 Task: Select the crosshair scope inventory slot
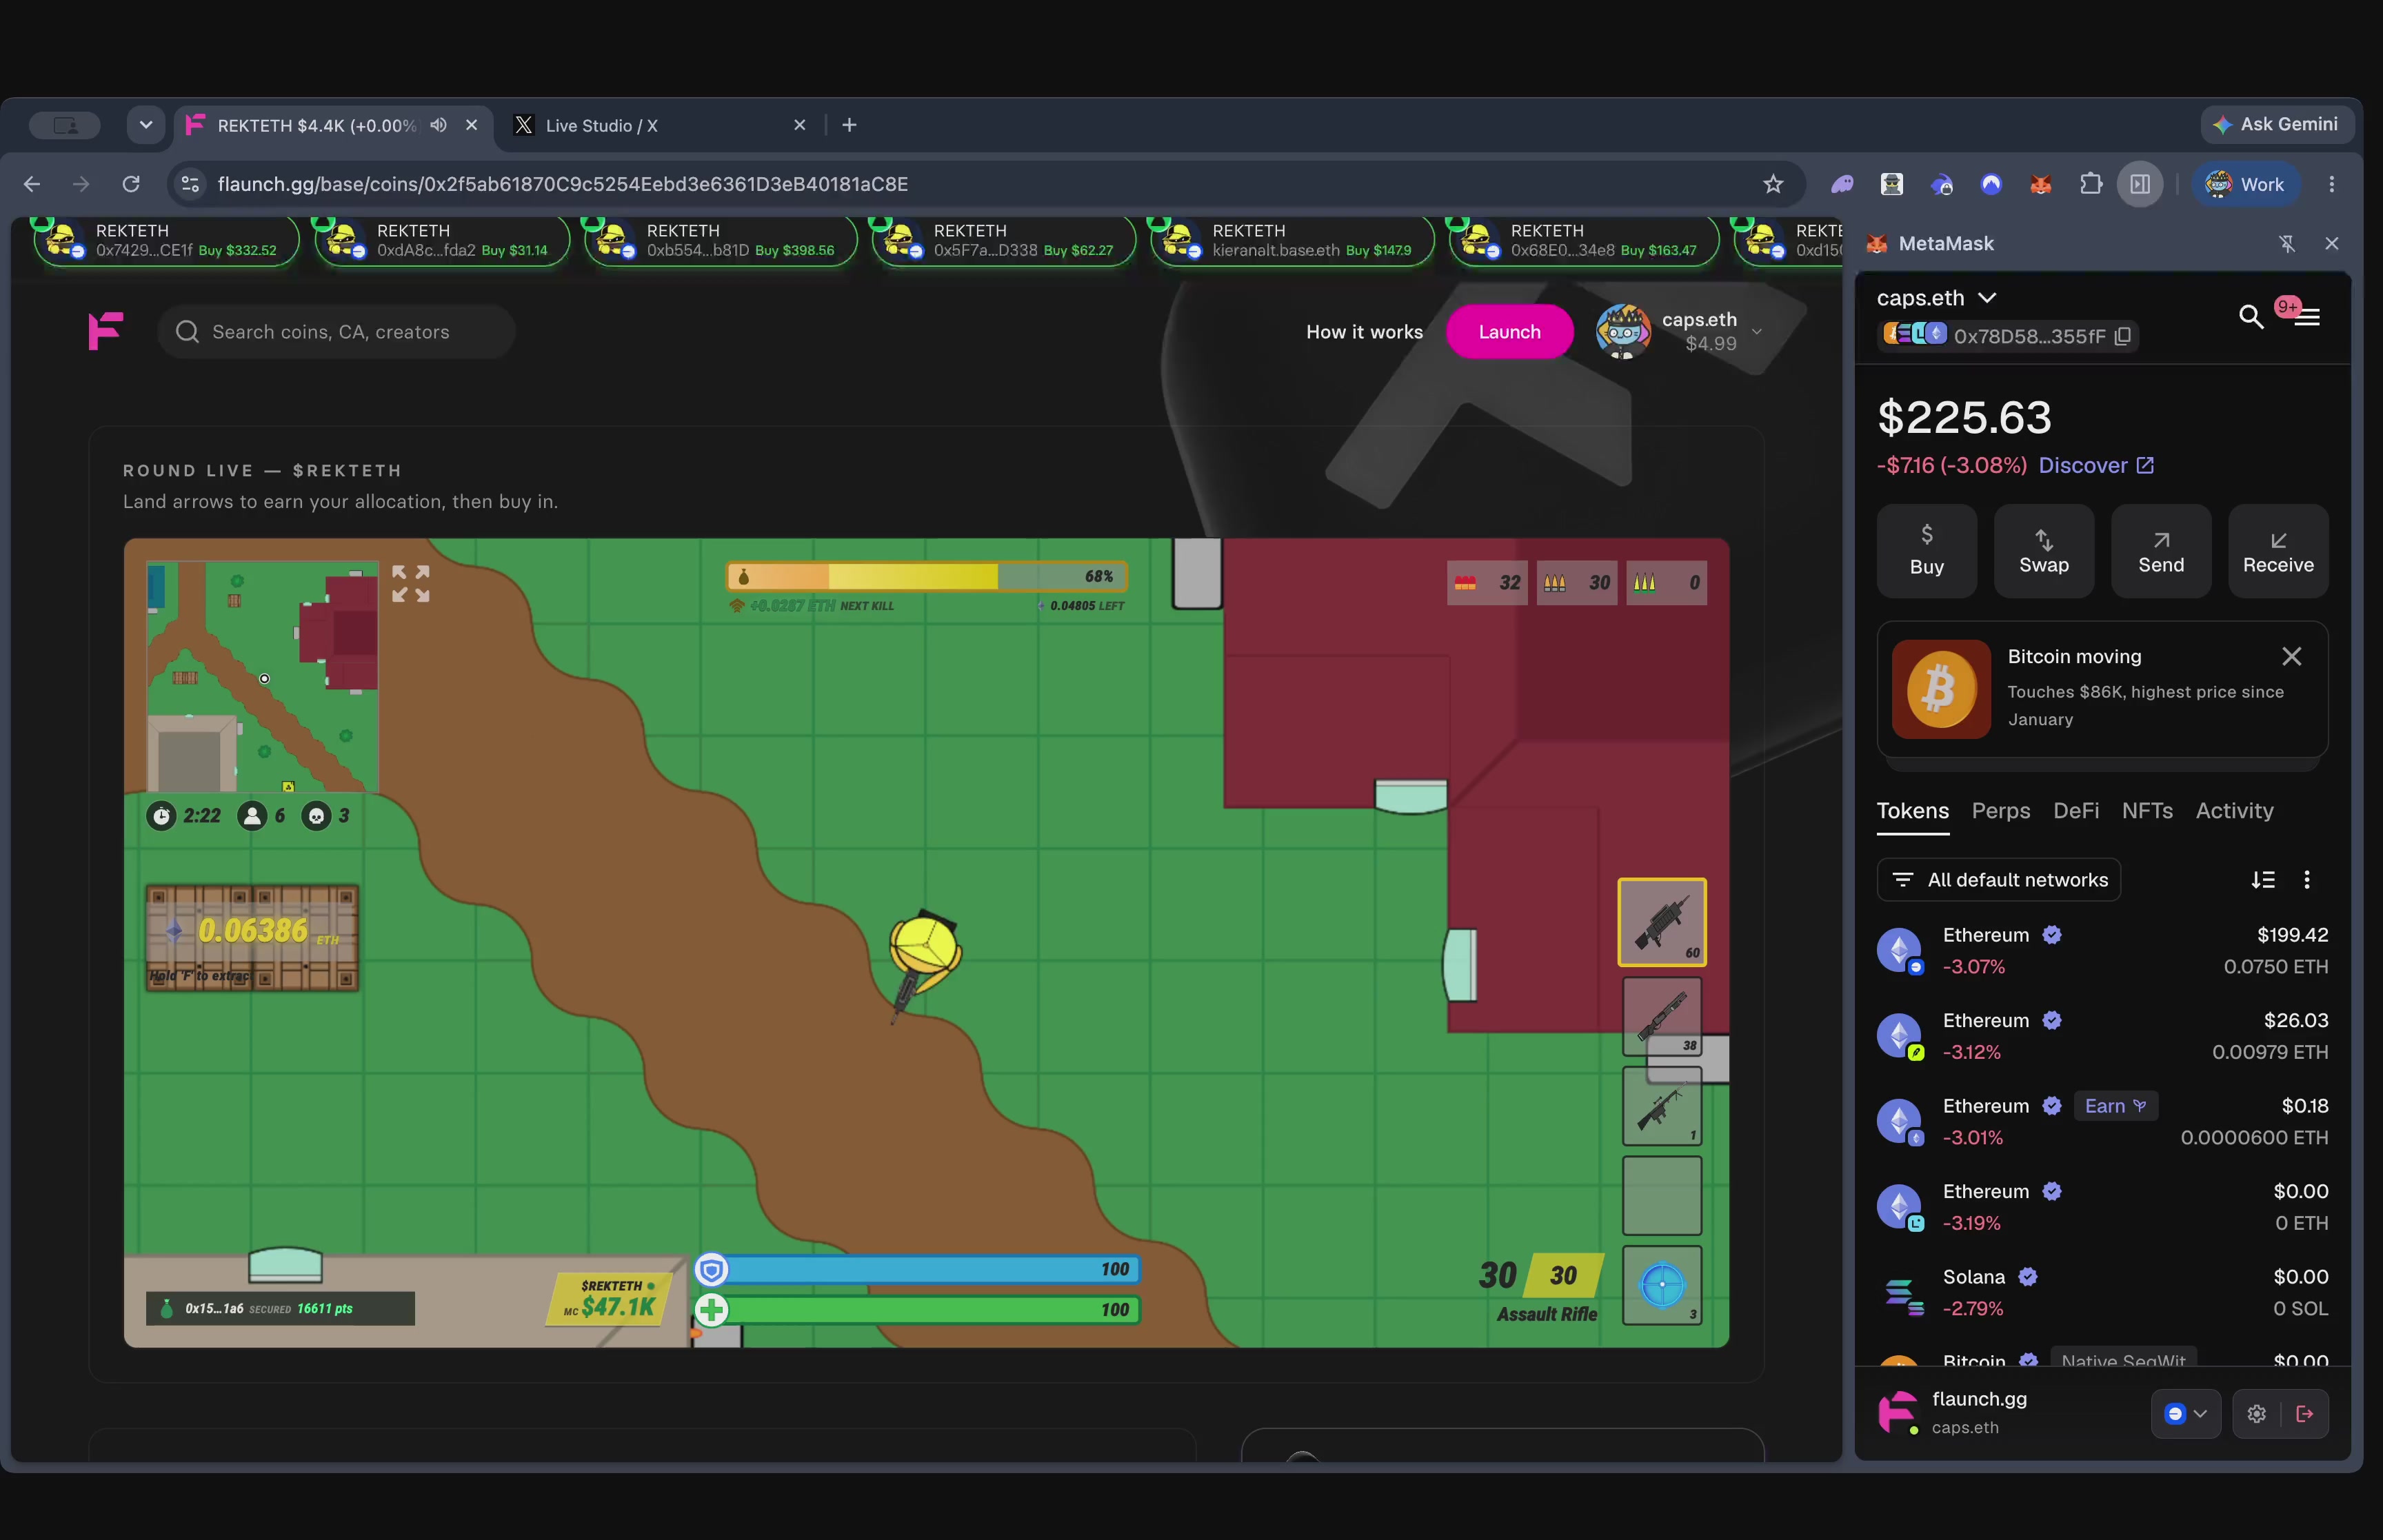[1662, 1286]
